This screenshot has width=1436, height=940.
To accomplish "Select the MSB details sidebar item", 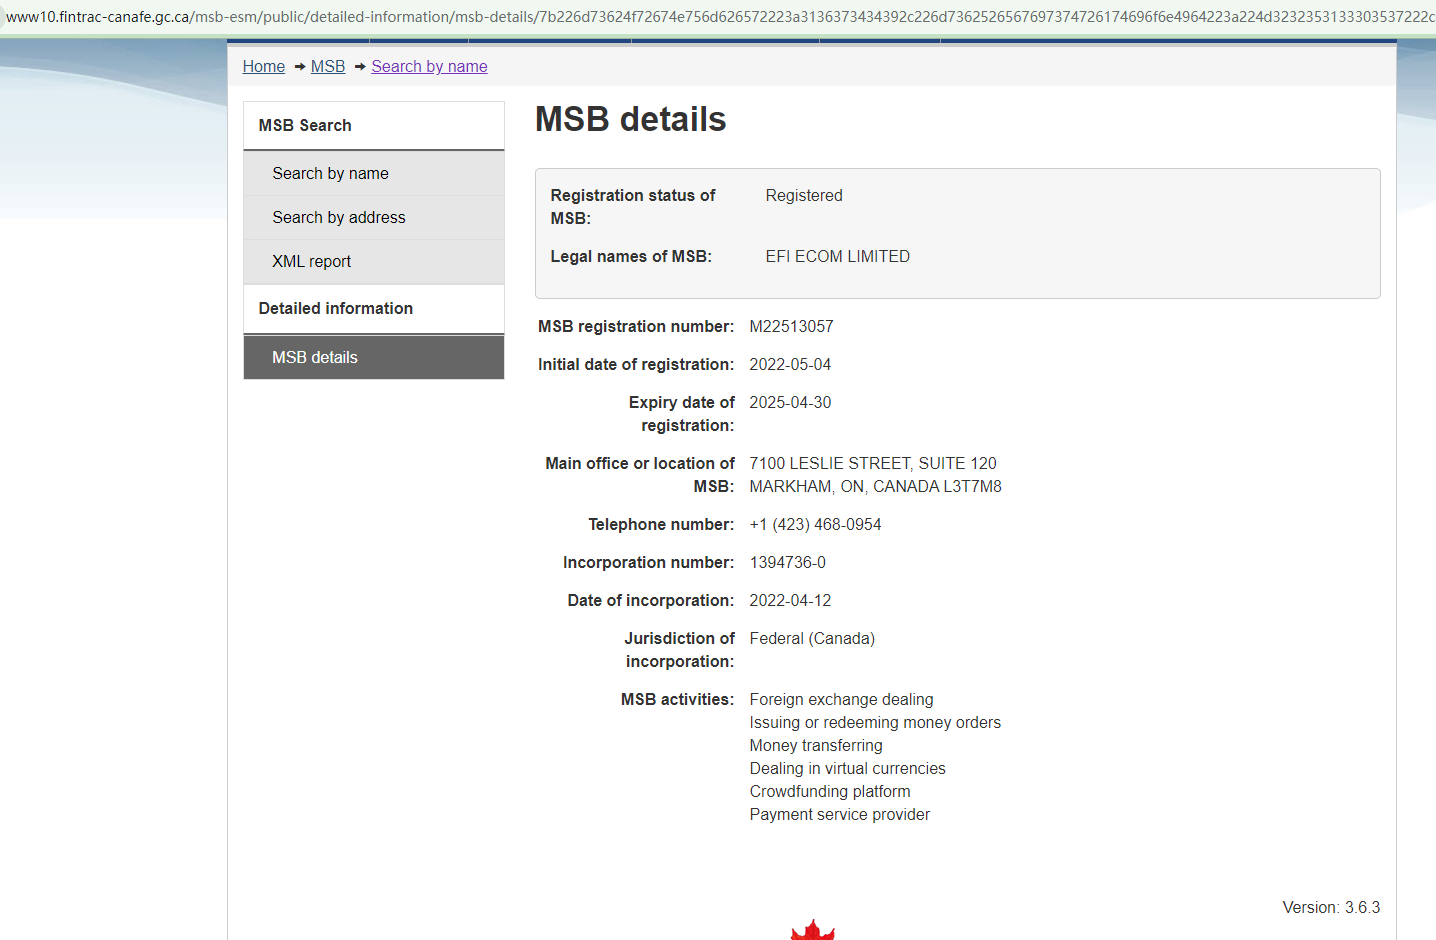I will coord(374,357).
